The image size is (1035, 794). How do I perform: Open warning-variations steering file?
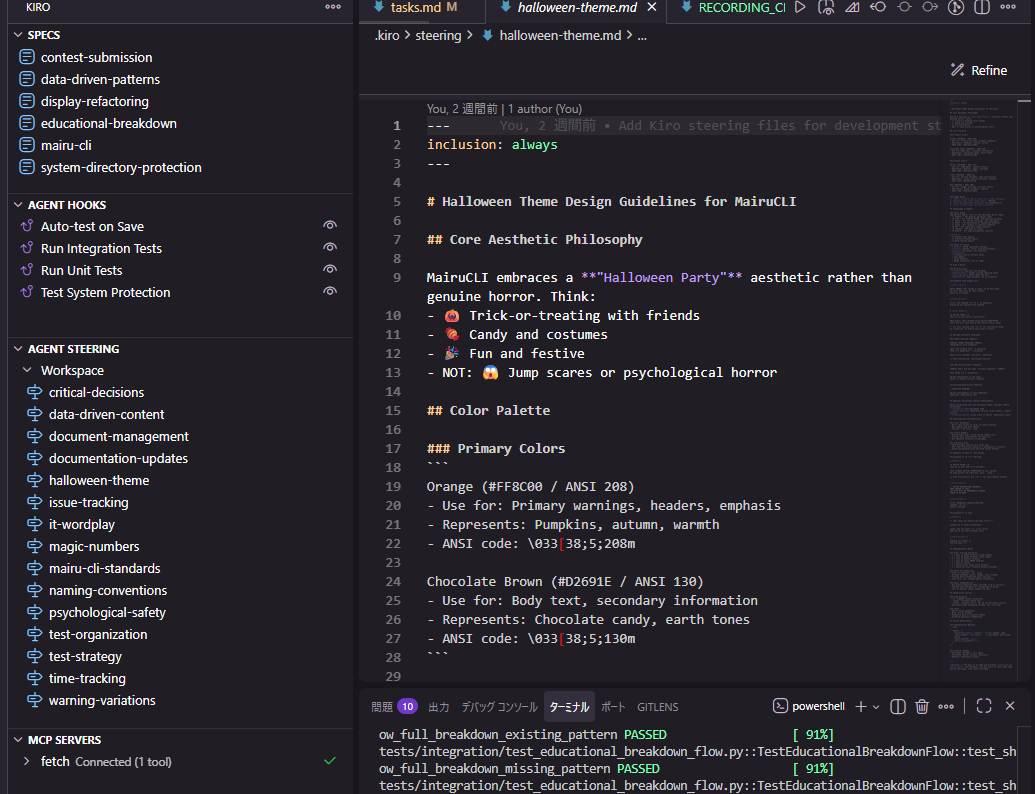point(102,700)
